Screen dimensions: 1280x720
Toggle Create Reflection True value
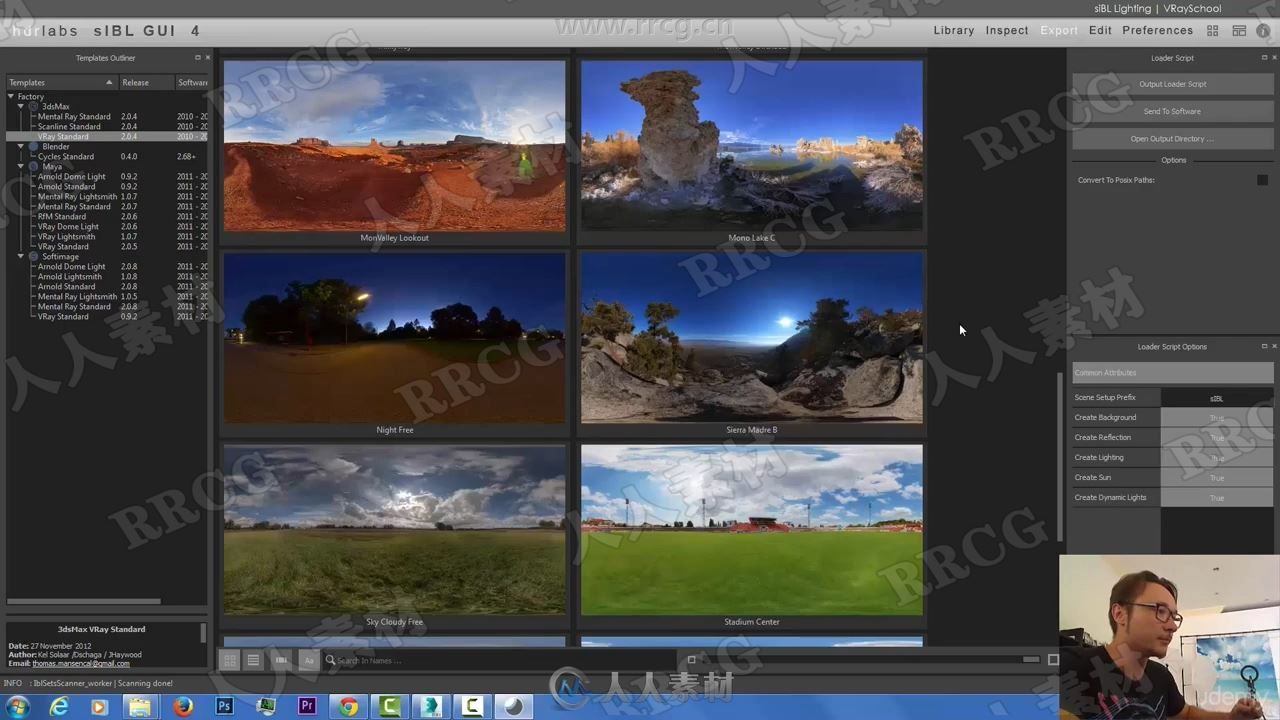pyautogui.click(x=1216, y=437)
